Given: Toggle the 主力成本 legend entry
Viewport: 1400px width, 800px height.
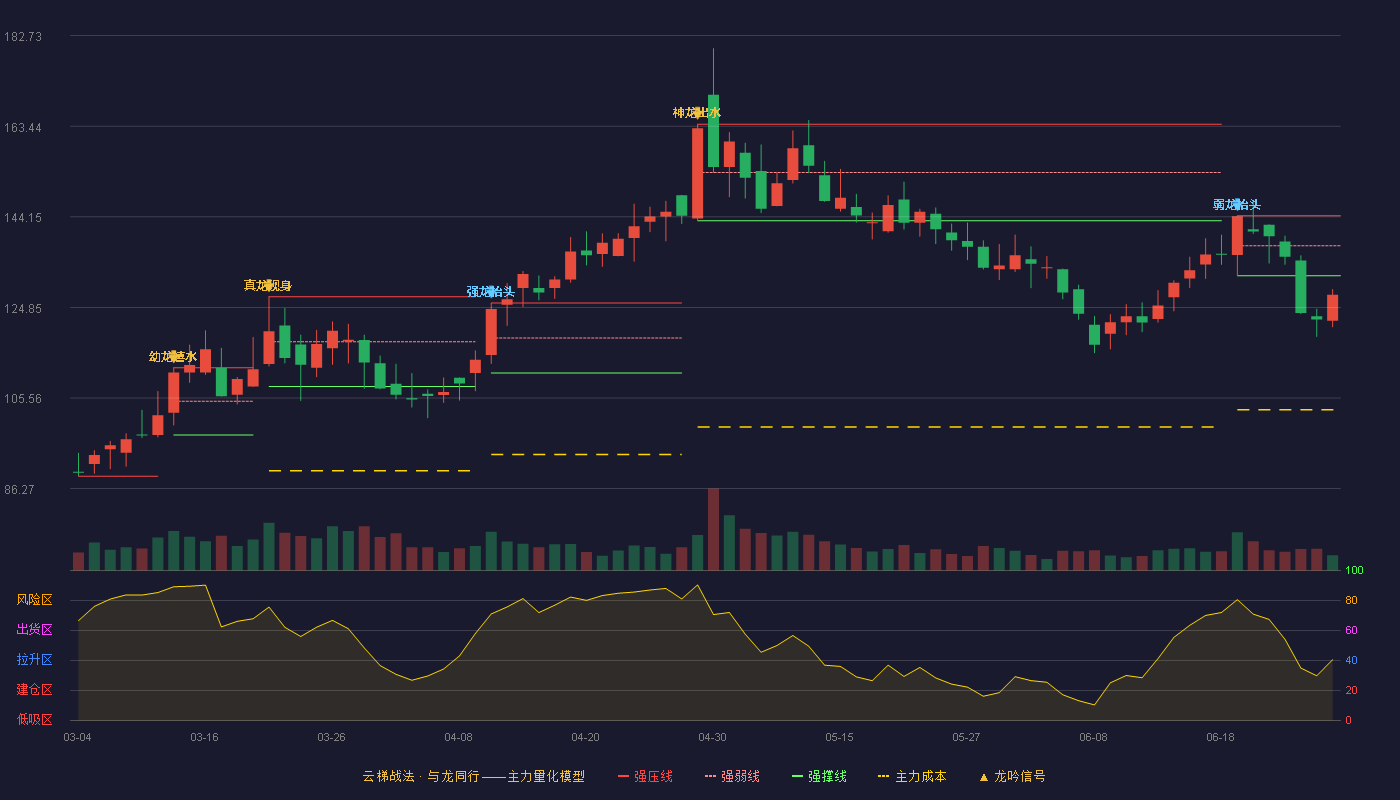Looking at the screenshot, I should pyautogui.click(x=912, y=776).
